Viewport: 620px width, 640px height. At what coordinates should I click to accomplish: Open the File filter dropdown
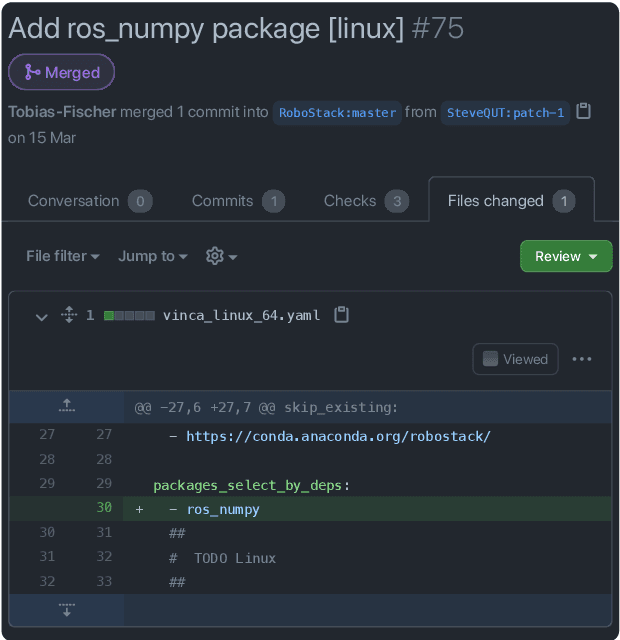pos(62,256)
